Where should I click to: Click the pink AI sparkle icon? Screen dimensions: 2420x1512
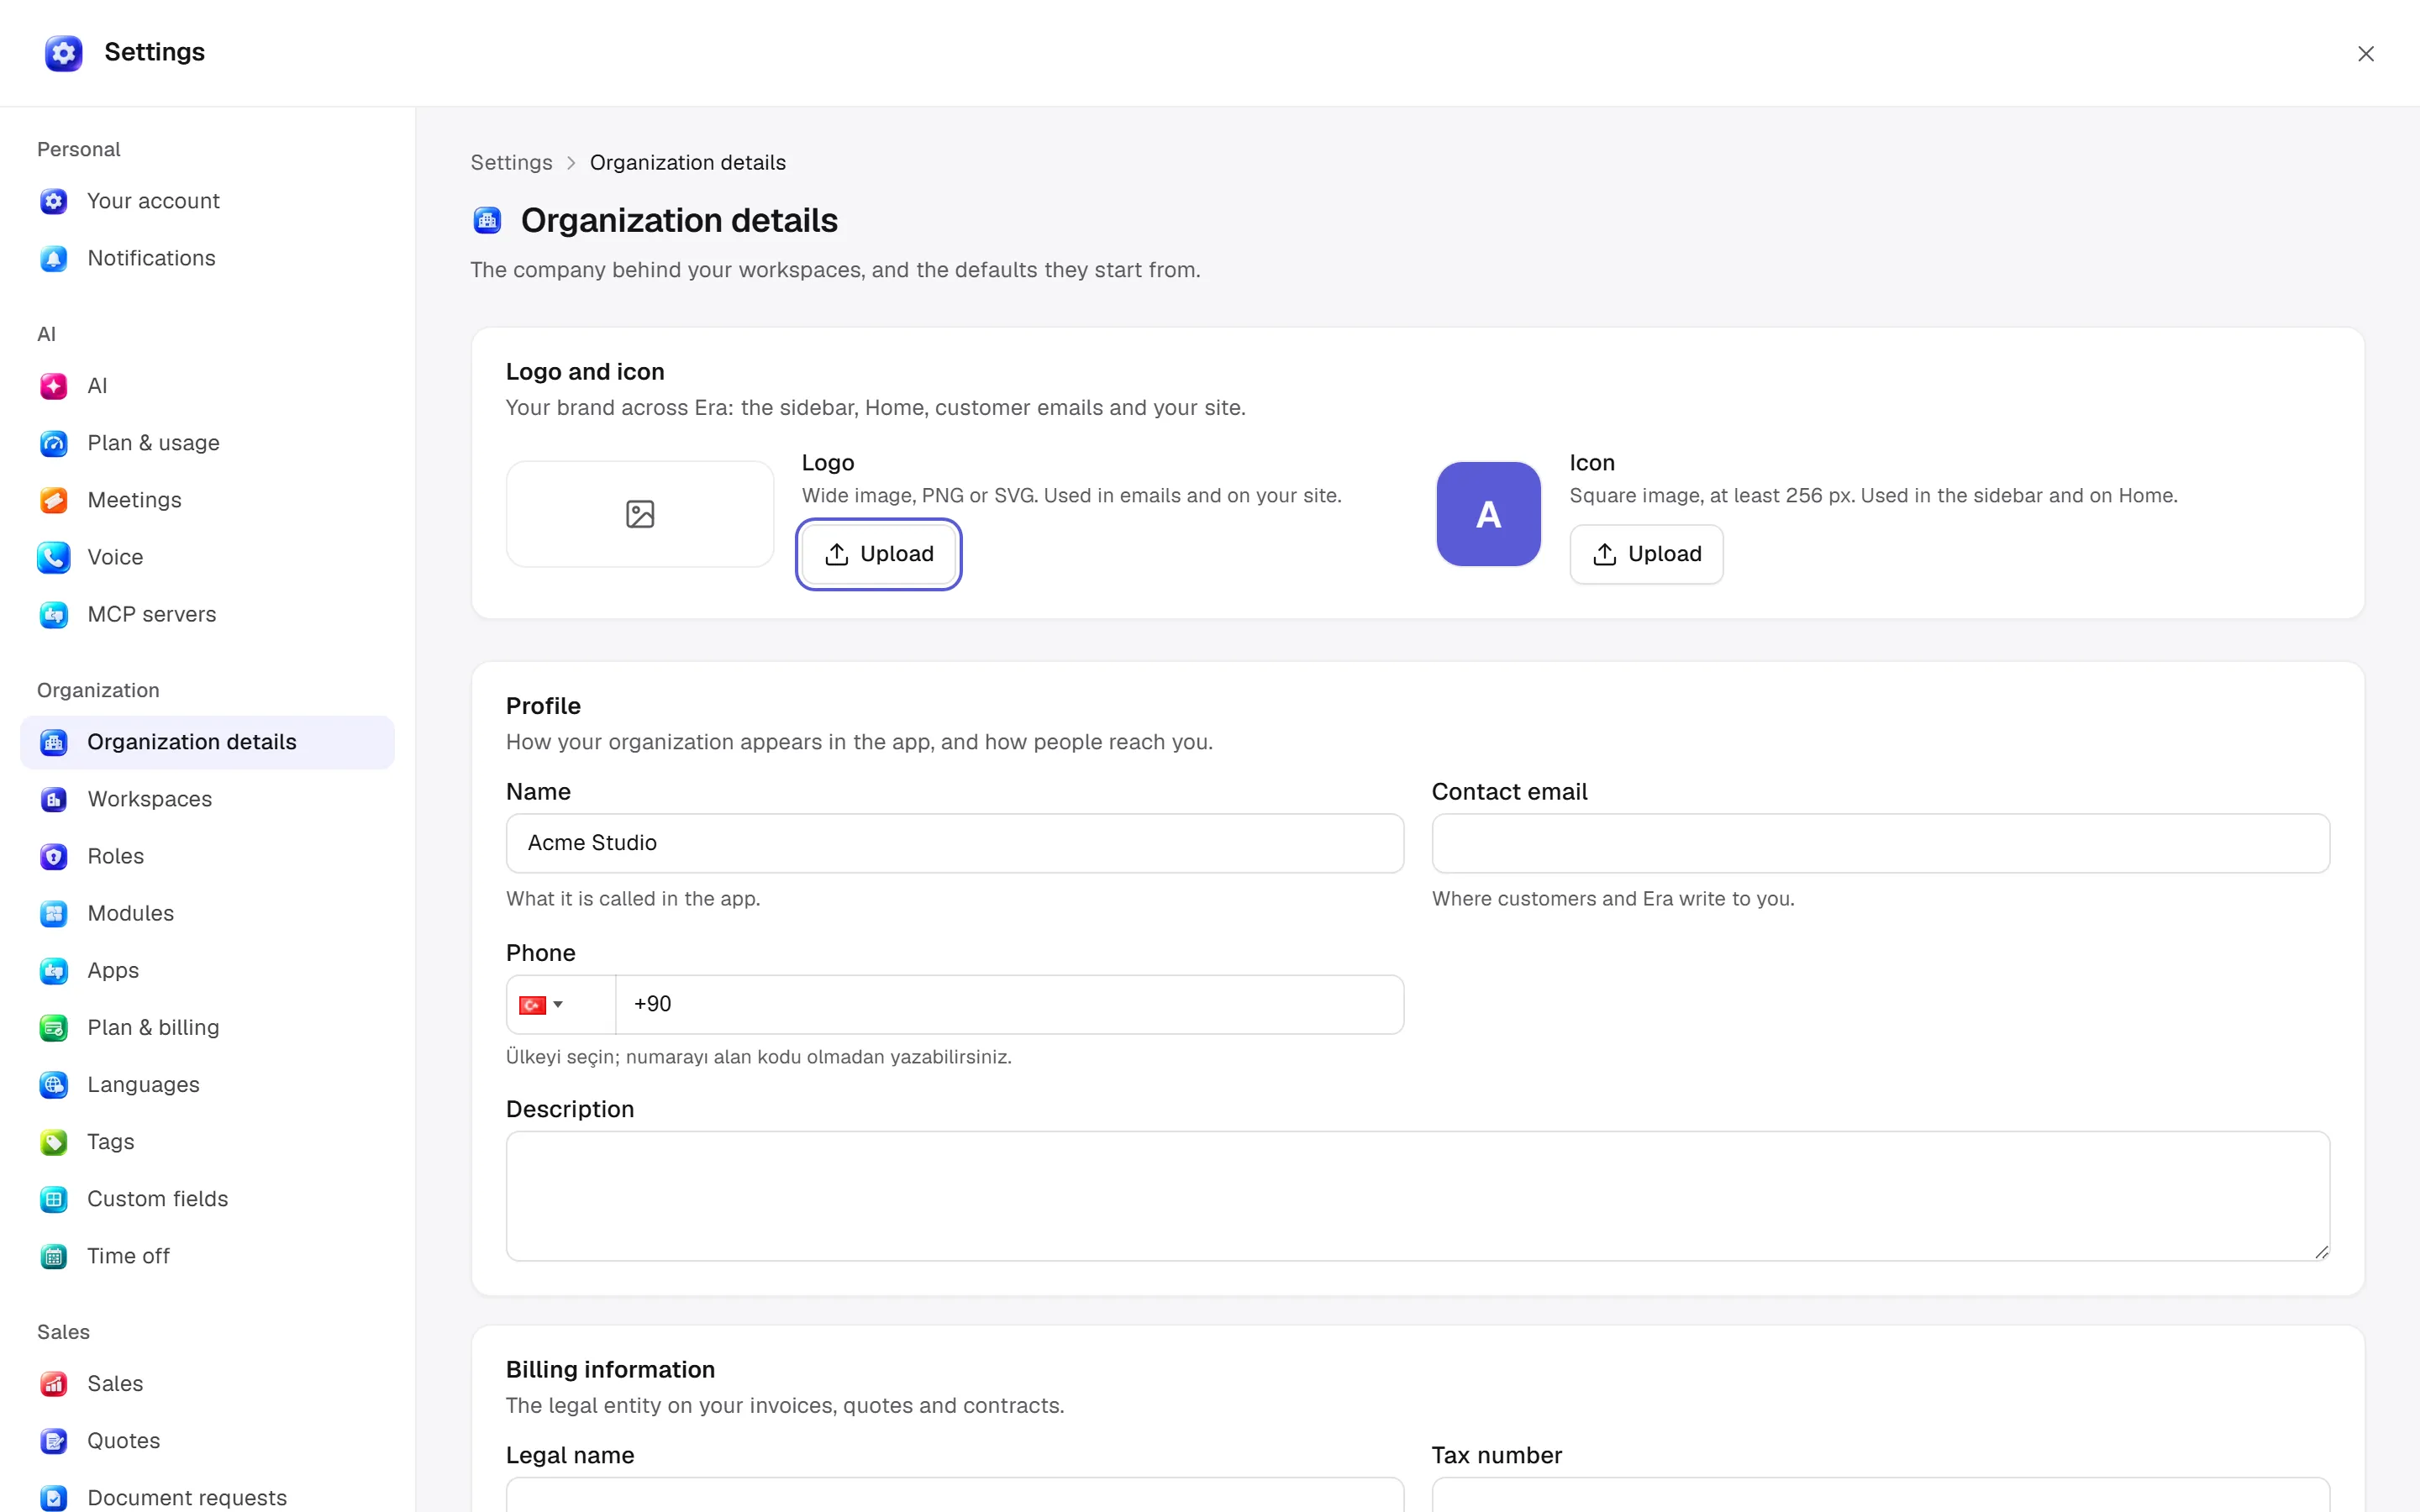click(x=54, y=386)
